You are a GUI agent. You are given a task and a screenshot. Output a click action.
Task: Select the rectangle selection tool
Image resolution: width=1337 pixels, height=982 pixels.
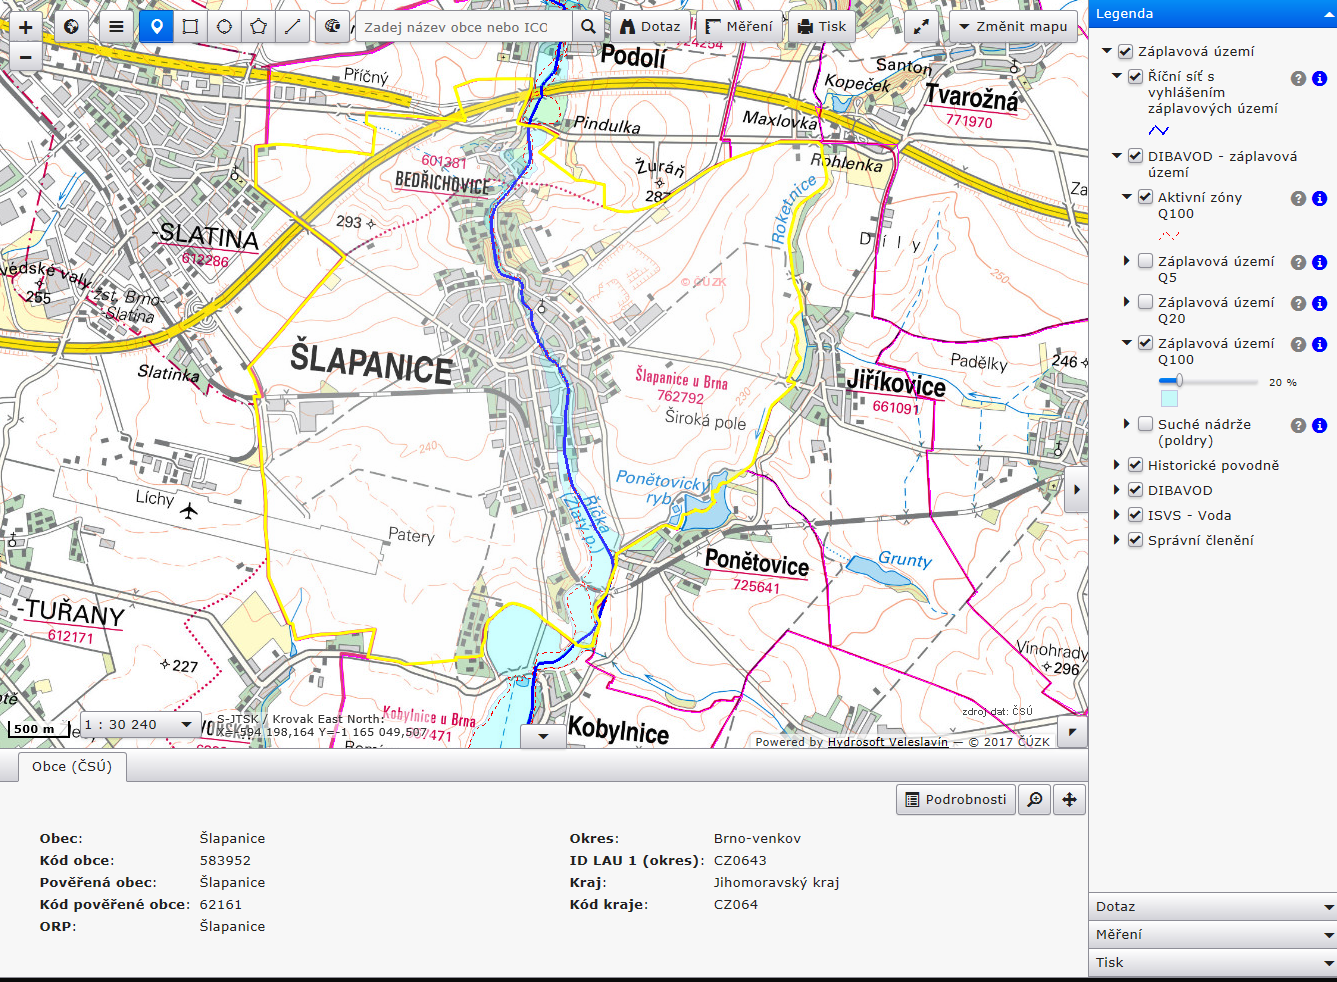tap(190, 27)
